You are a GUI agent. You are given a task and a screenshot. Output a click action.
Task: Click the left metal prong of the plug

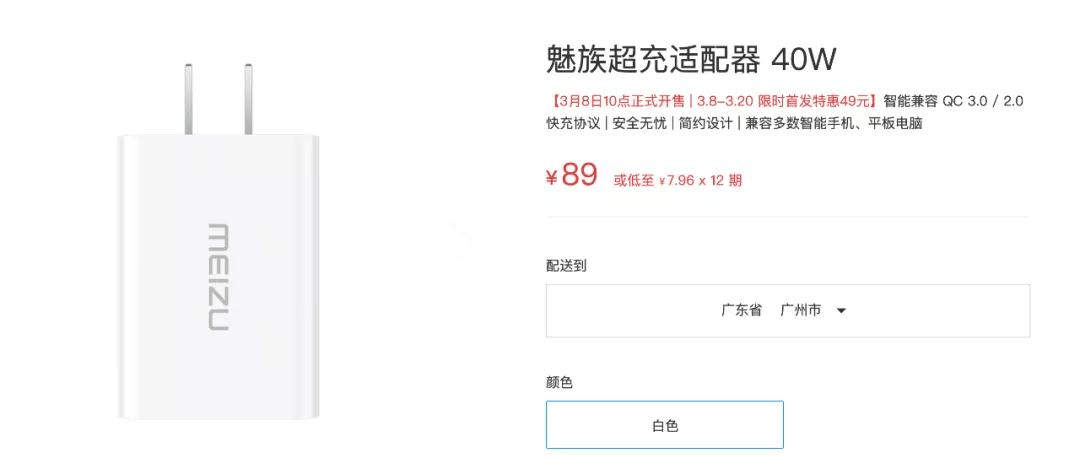coord(188,100)
